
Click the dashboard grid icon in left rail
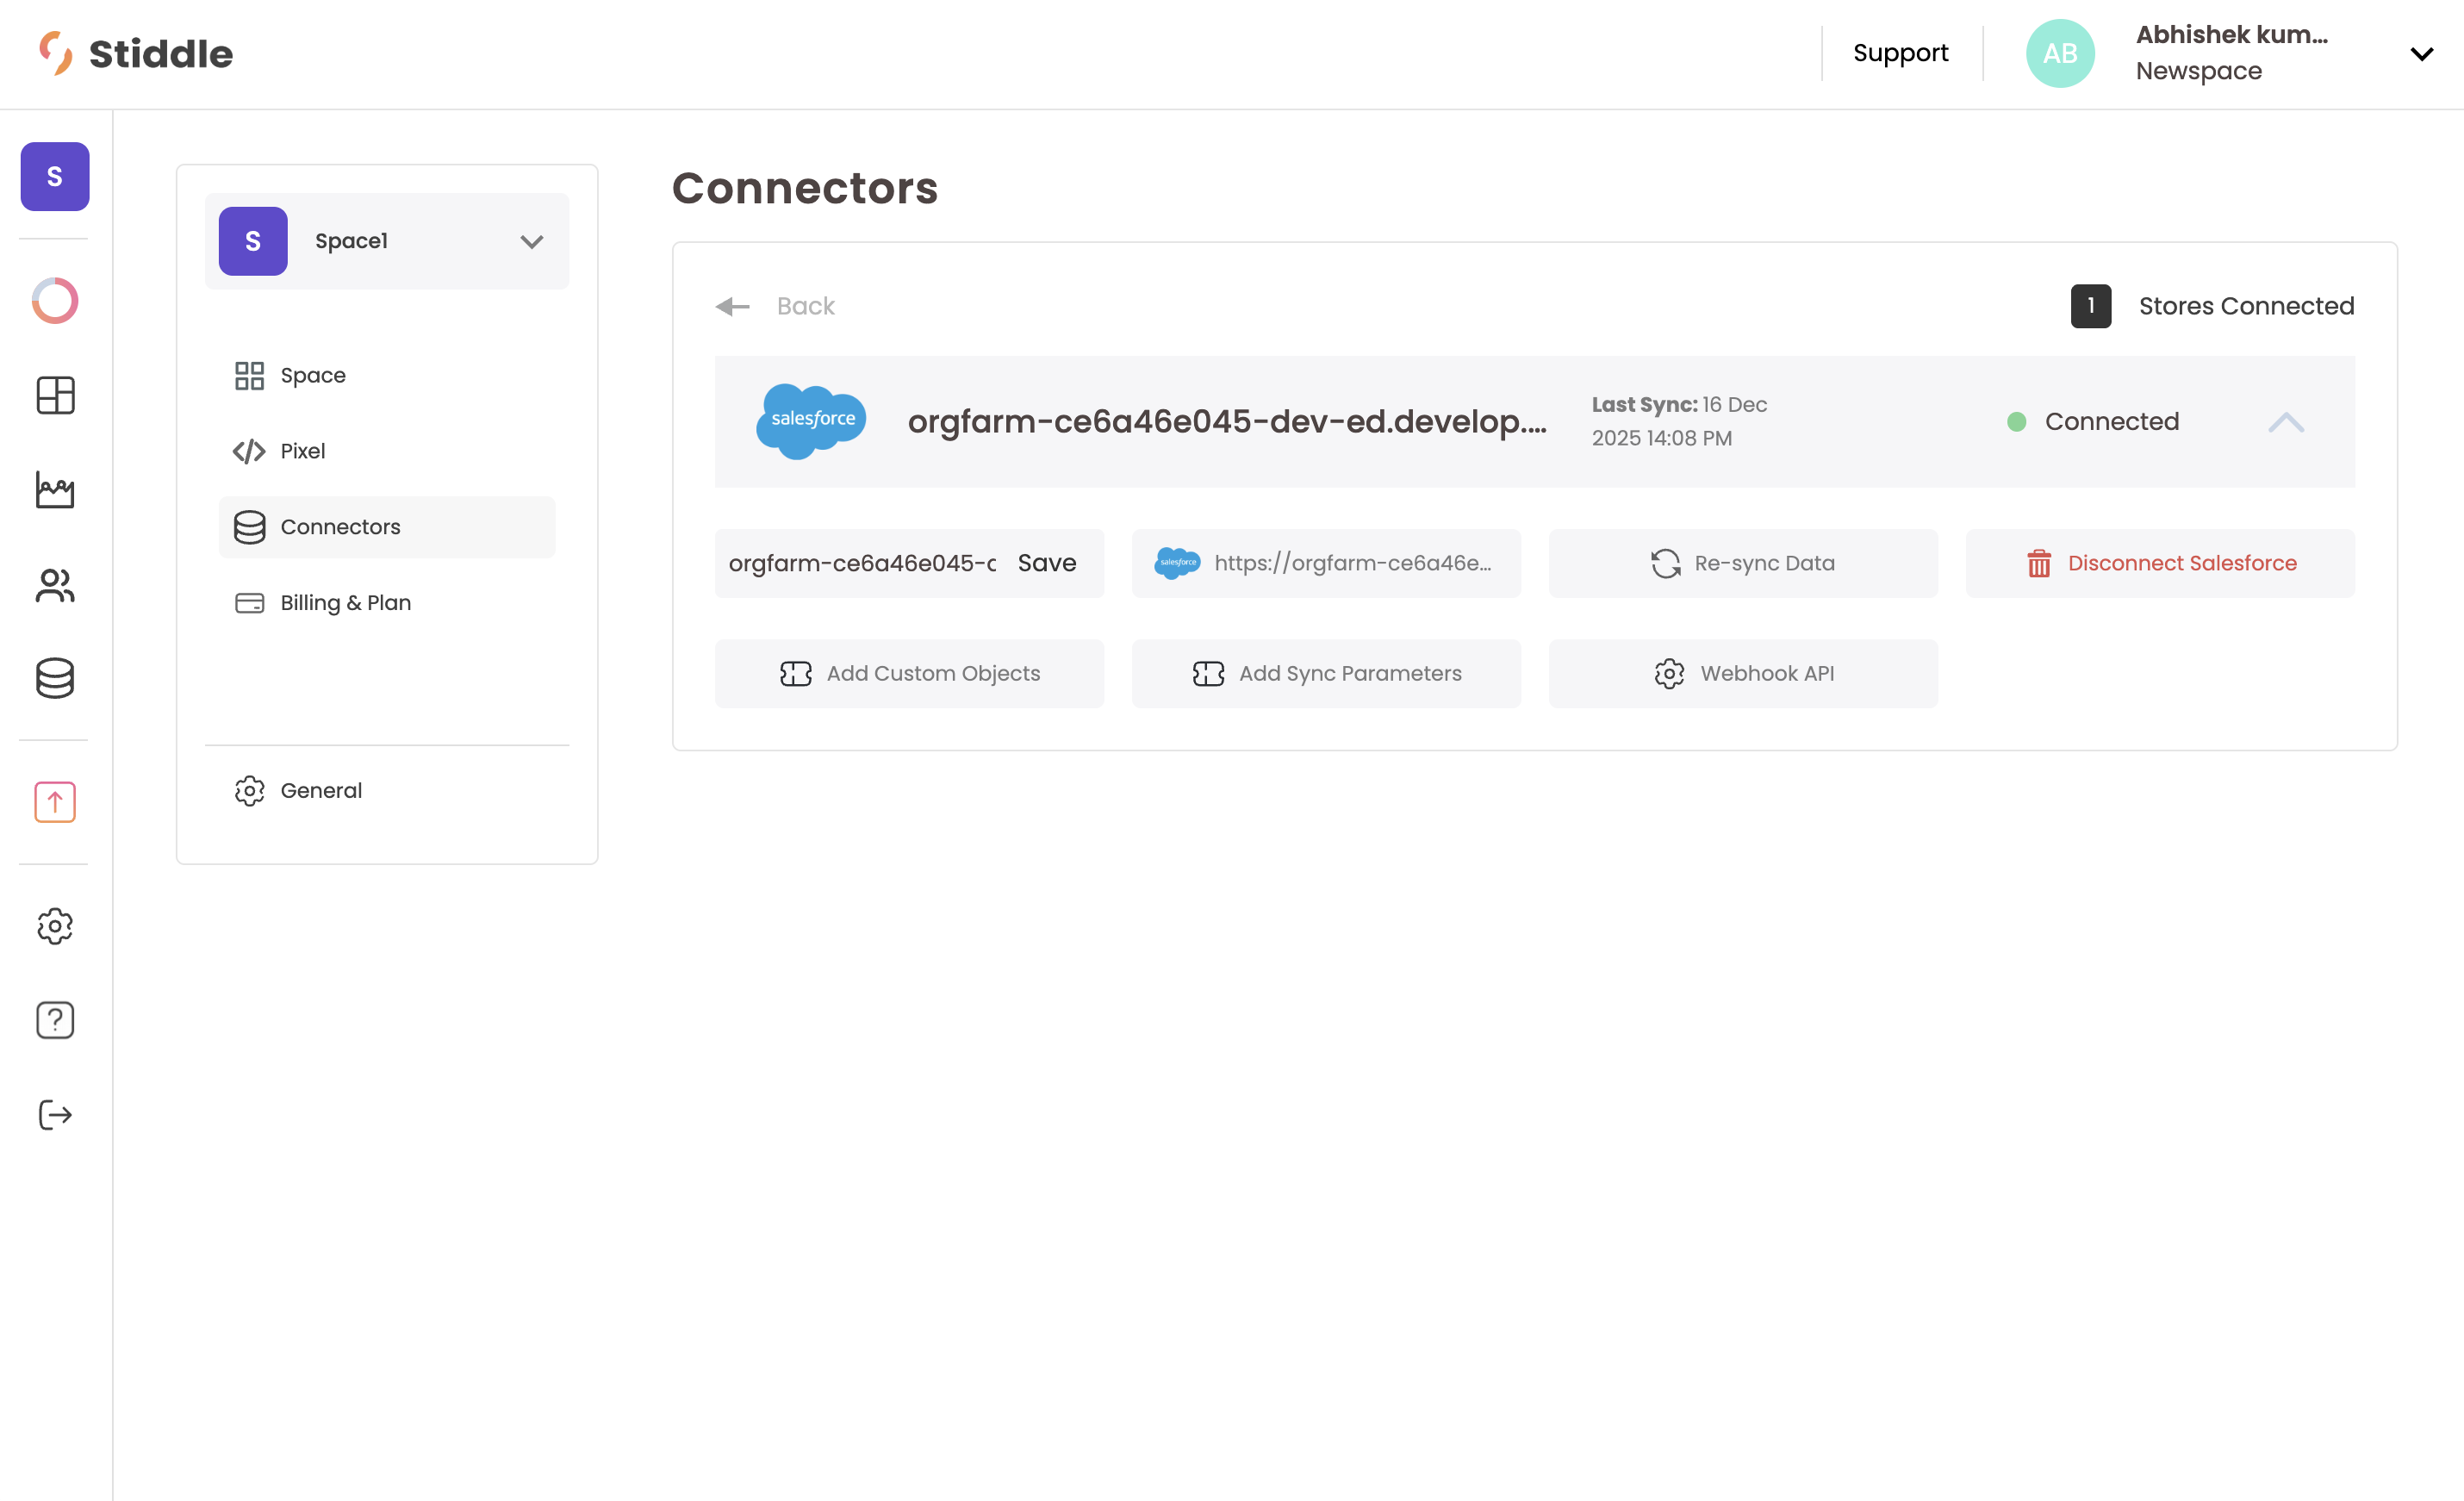pos(55,395)
